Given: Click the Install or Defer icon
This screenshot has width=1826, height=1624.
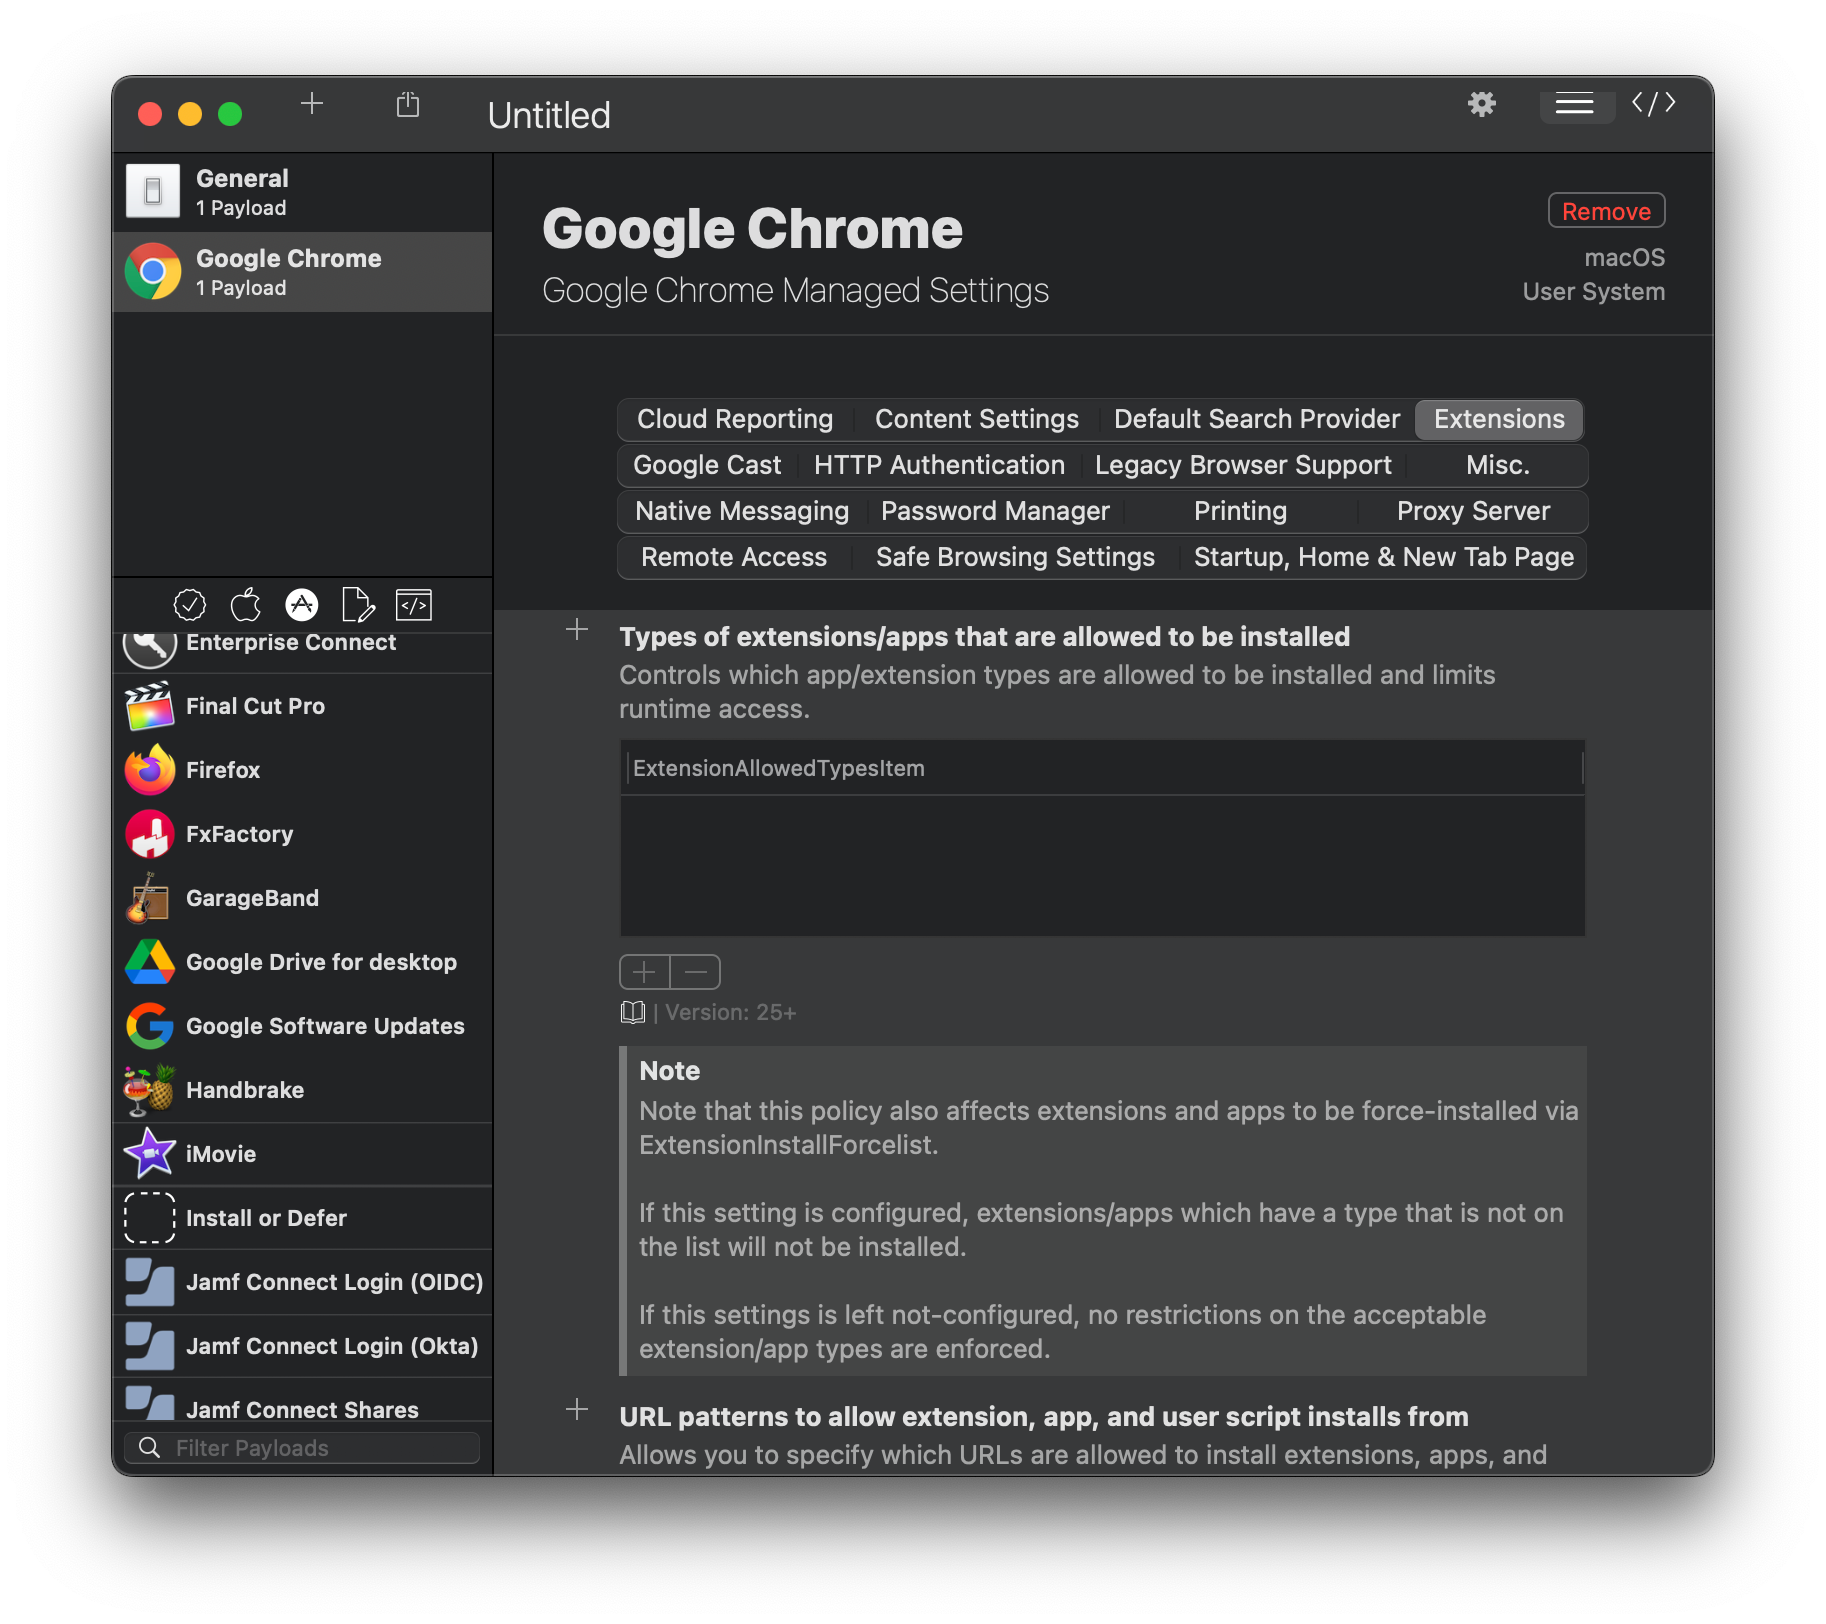Looking at the screenshot, I should pyautogui.click(x=150, y=1218).
